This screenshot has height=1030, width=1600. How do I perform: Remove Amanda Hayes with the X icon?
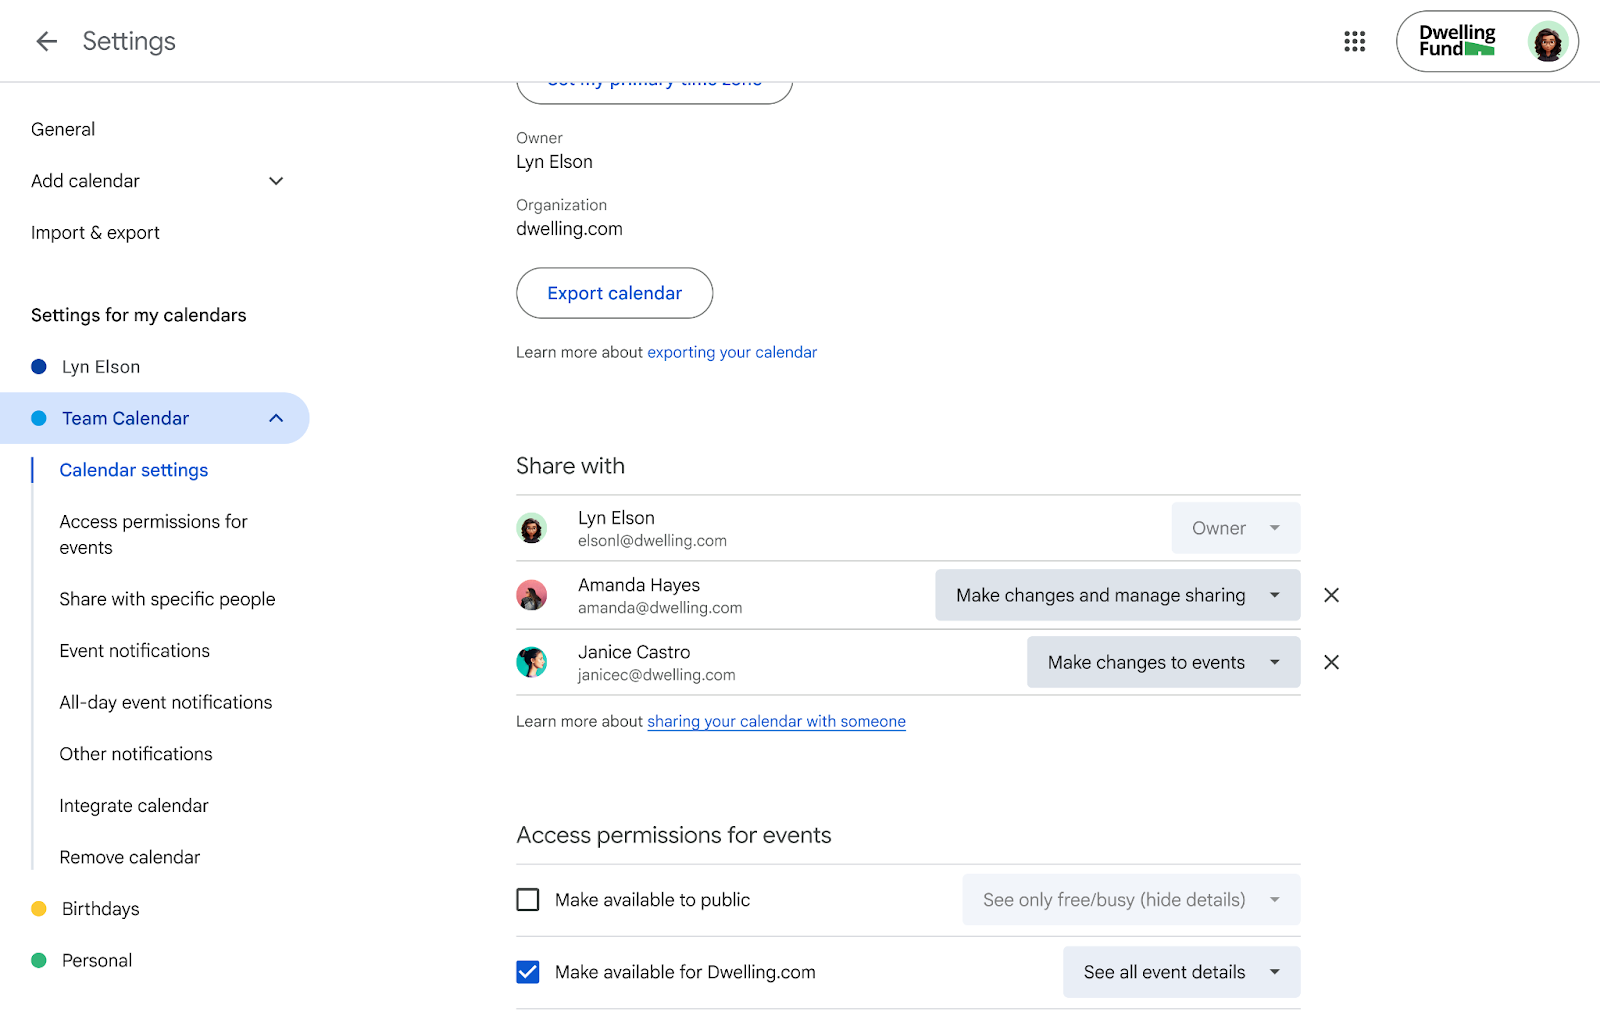pos(1331,595)
